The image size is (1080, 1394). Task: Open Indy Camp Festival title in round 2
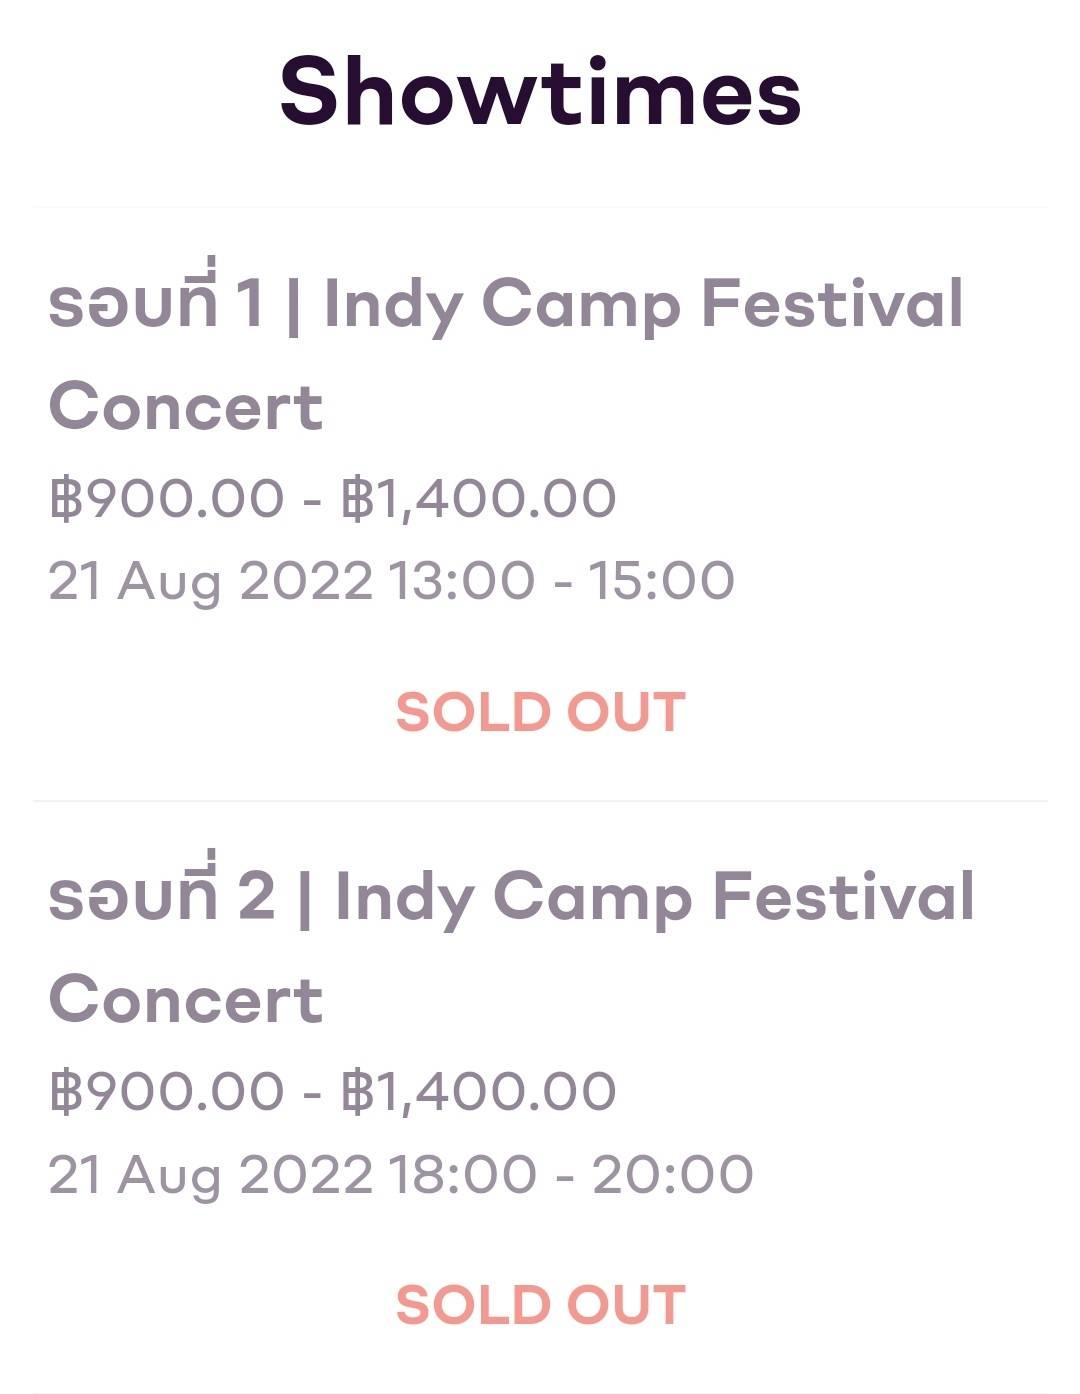point(654,895)
